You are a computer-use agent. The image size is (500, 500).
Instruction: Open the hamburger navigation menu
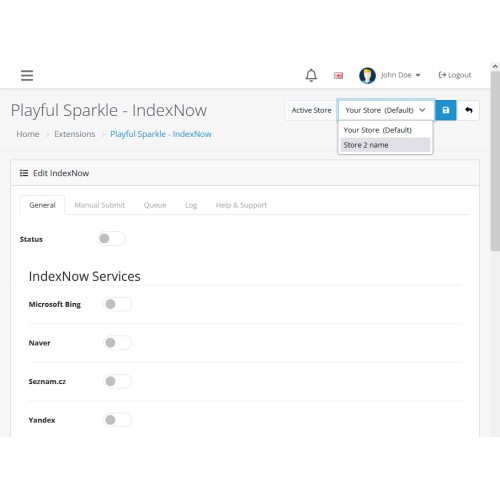27,75
